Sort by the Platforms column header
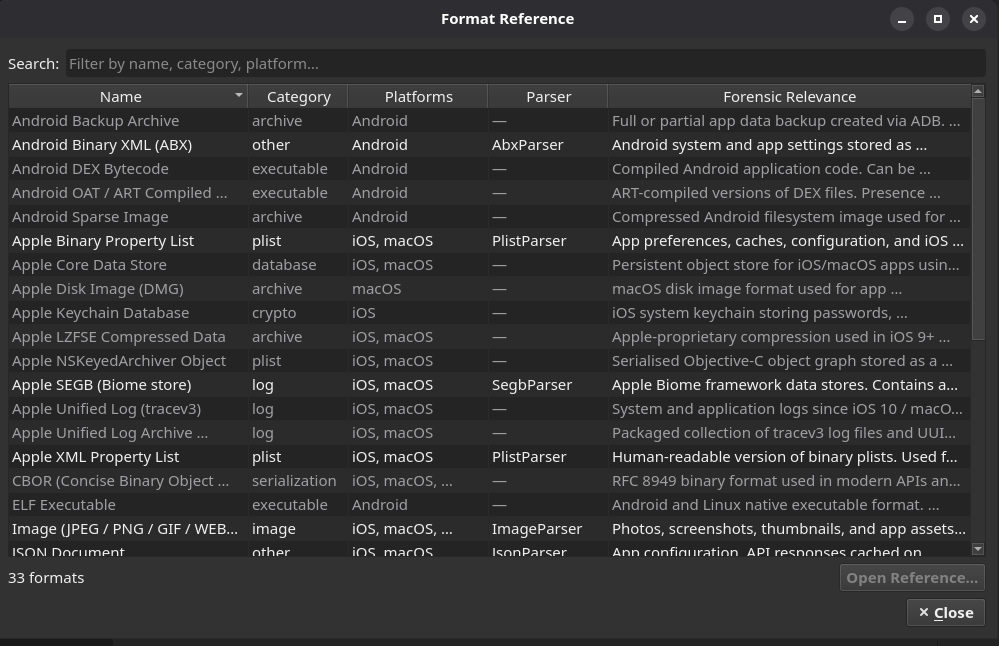The width and height of the screenshot is (999, 646). point(418,97)
